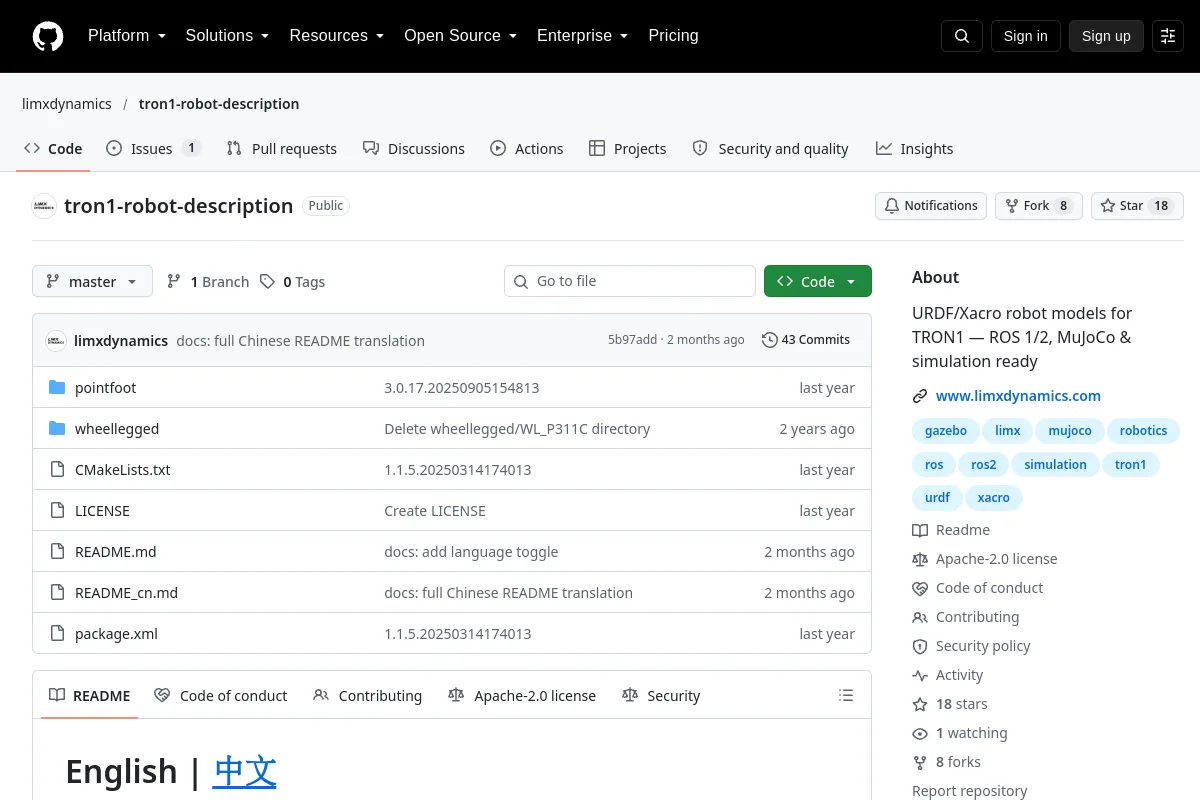The width and height of the screenshot is (1200, 800).
Task: Click the link icon beside www.limxdynamics.com
Action: [920, 396]
